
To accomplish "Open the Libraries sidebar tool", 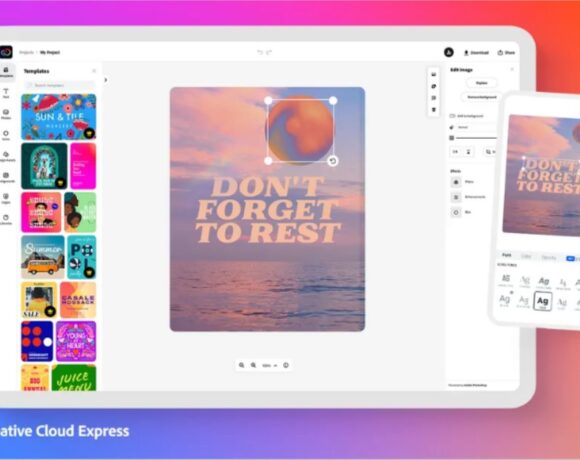I will (6, 220).
